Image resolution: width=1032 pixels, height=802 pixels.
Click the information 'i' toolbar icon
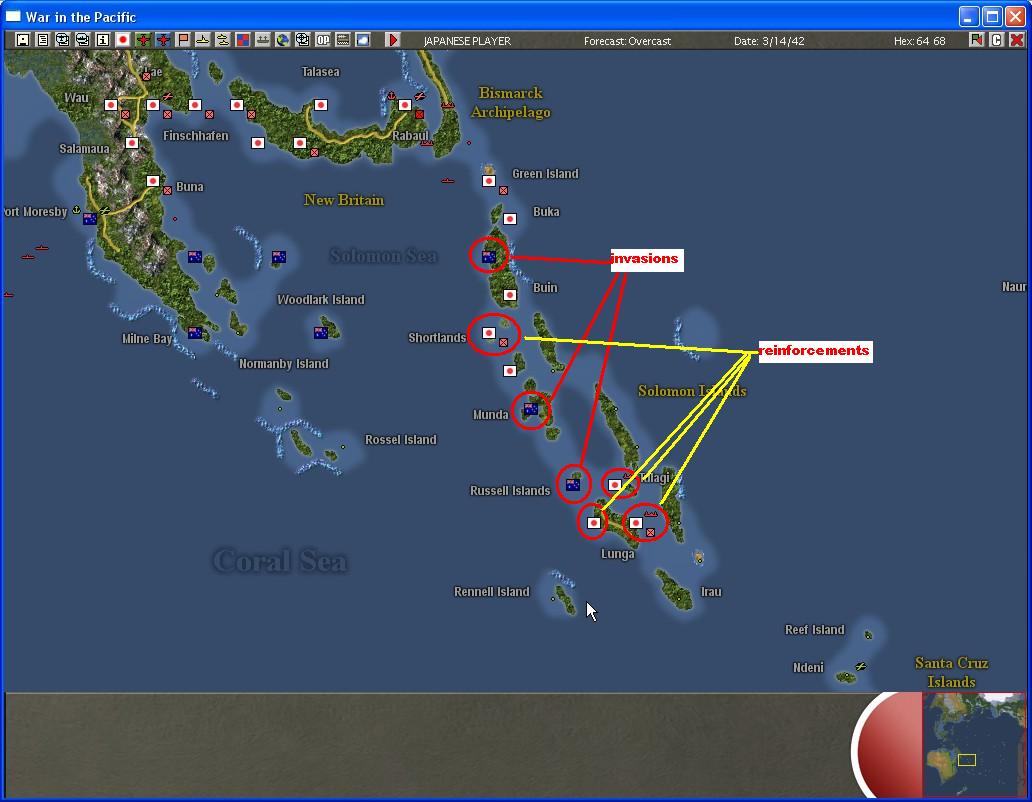click(103, 40)
